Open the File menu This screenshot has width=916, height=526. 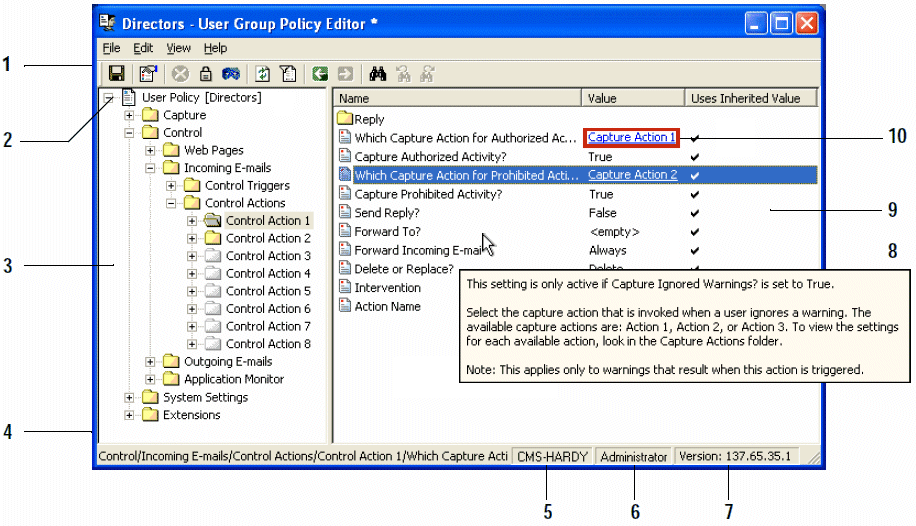pos(111,48)
